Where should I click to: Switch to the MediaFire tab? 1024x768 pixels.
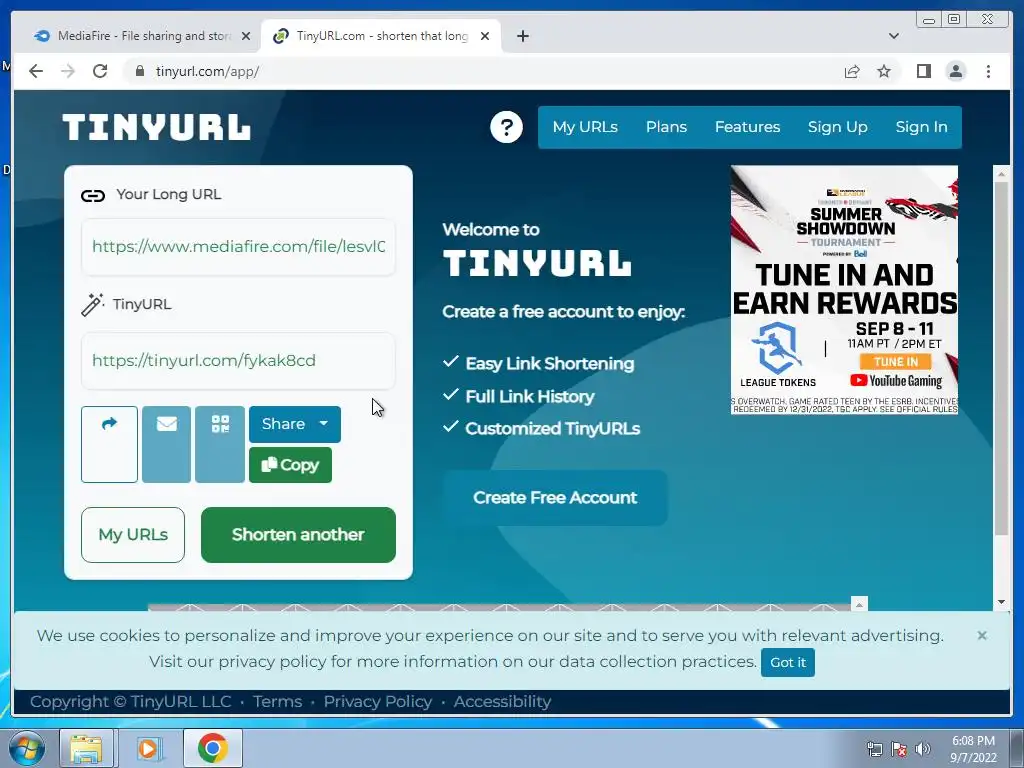pyautogui.click(x=142, y=36)
